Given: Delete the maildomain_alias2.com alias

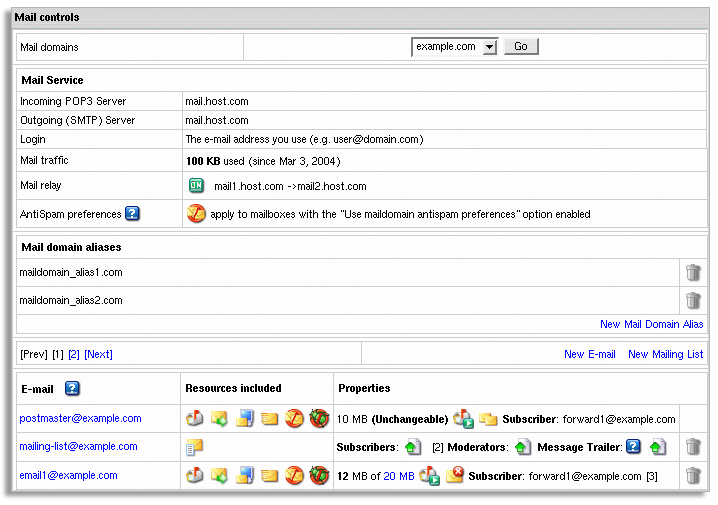Looking at the screenshot, I should coord(693,300).
